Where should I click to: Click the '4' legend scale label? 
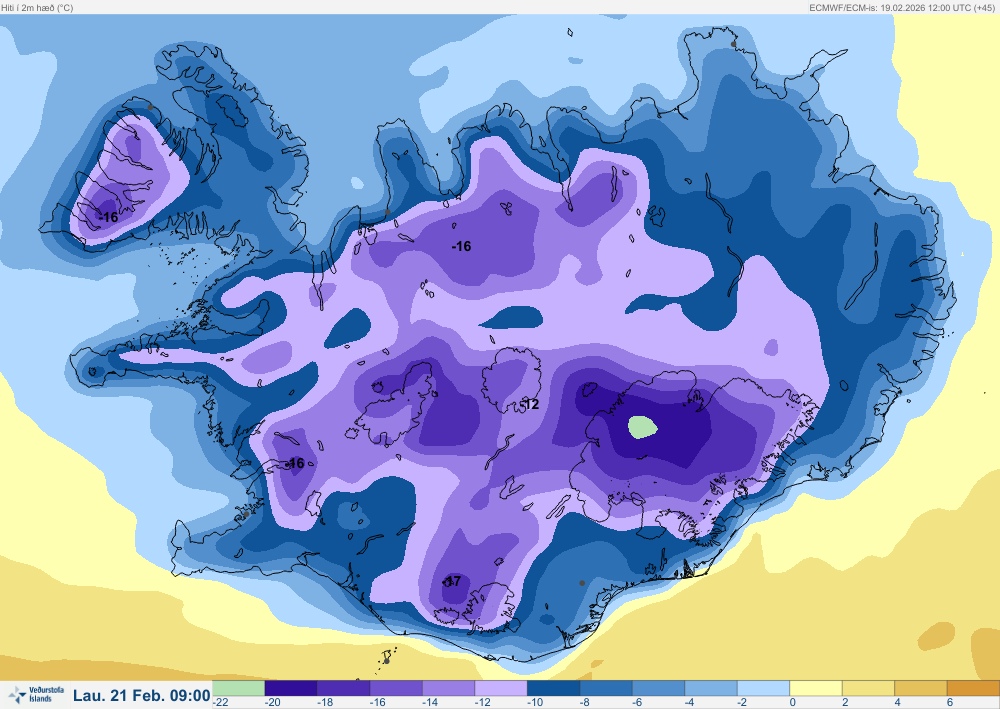pos(897,703)
